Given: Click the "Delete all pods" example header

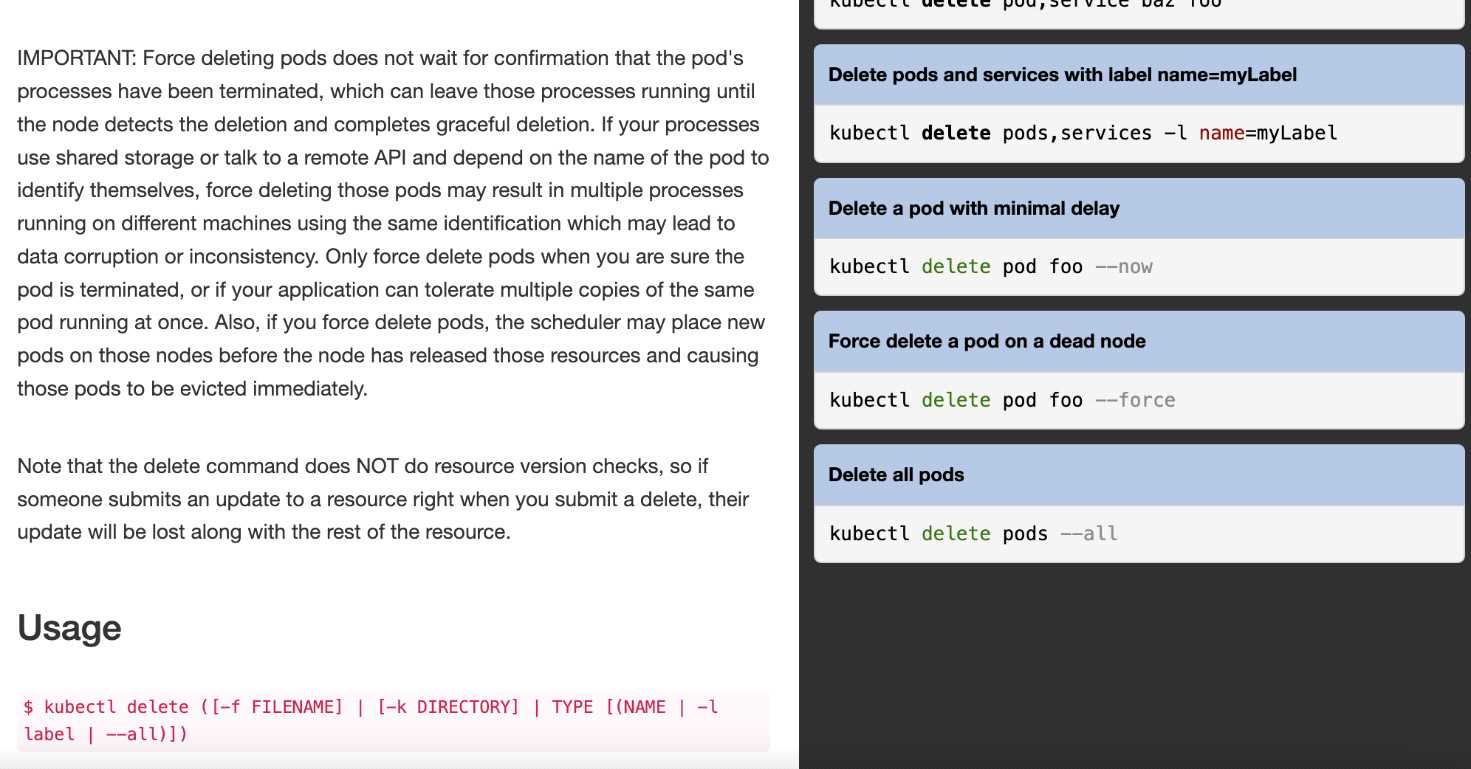Looking at the screenshot, I should click(896, 475).
